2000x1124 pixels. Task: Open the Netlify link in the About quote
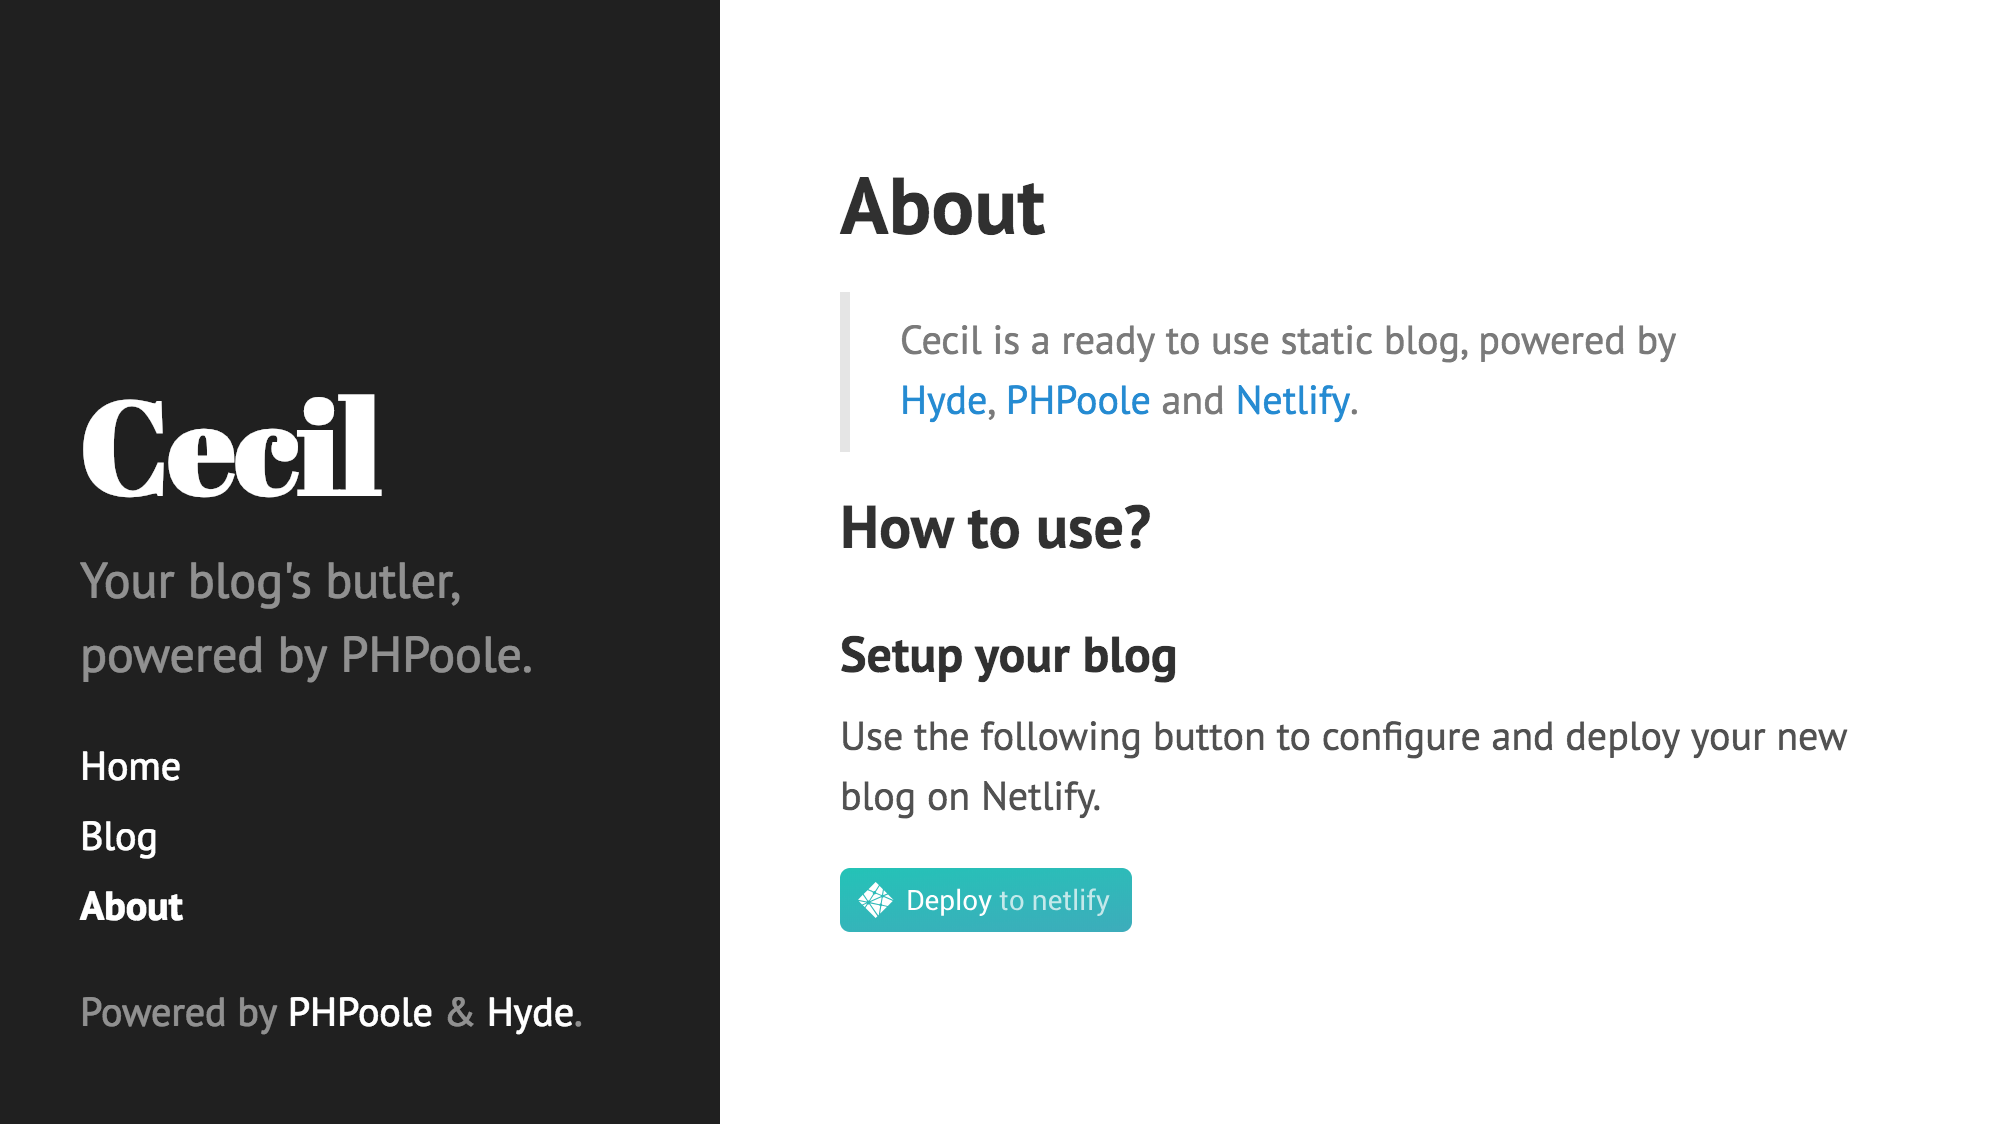click(1291, 399)
